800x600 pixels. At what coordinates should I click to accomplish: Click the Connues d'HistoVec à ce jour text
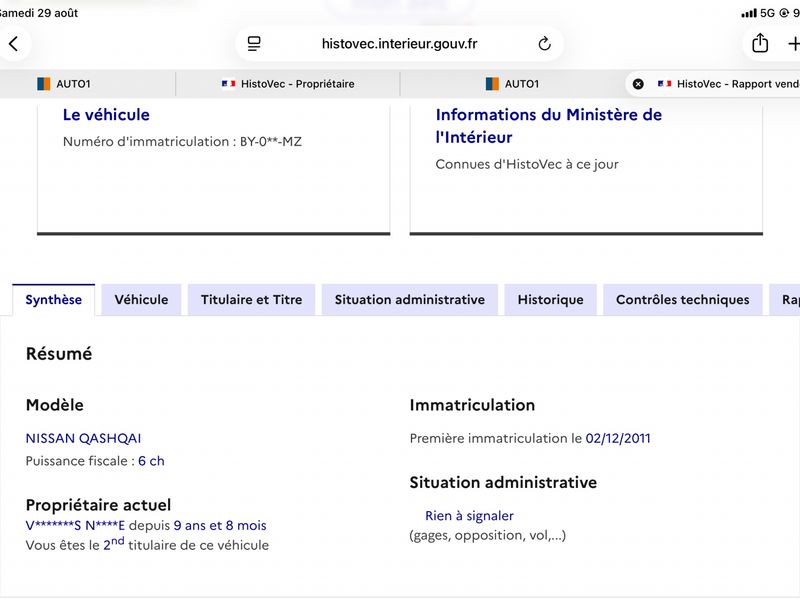(x=527, y=164)
